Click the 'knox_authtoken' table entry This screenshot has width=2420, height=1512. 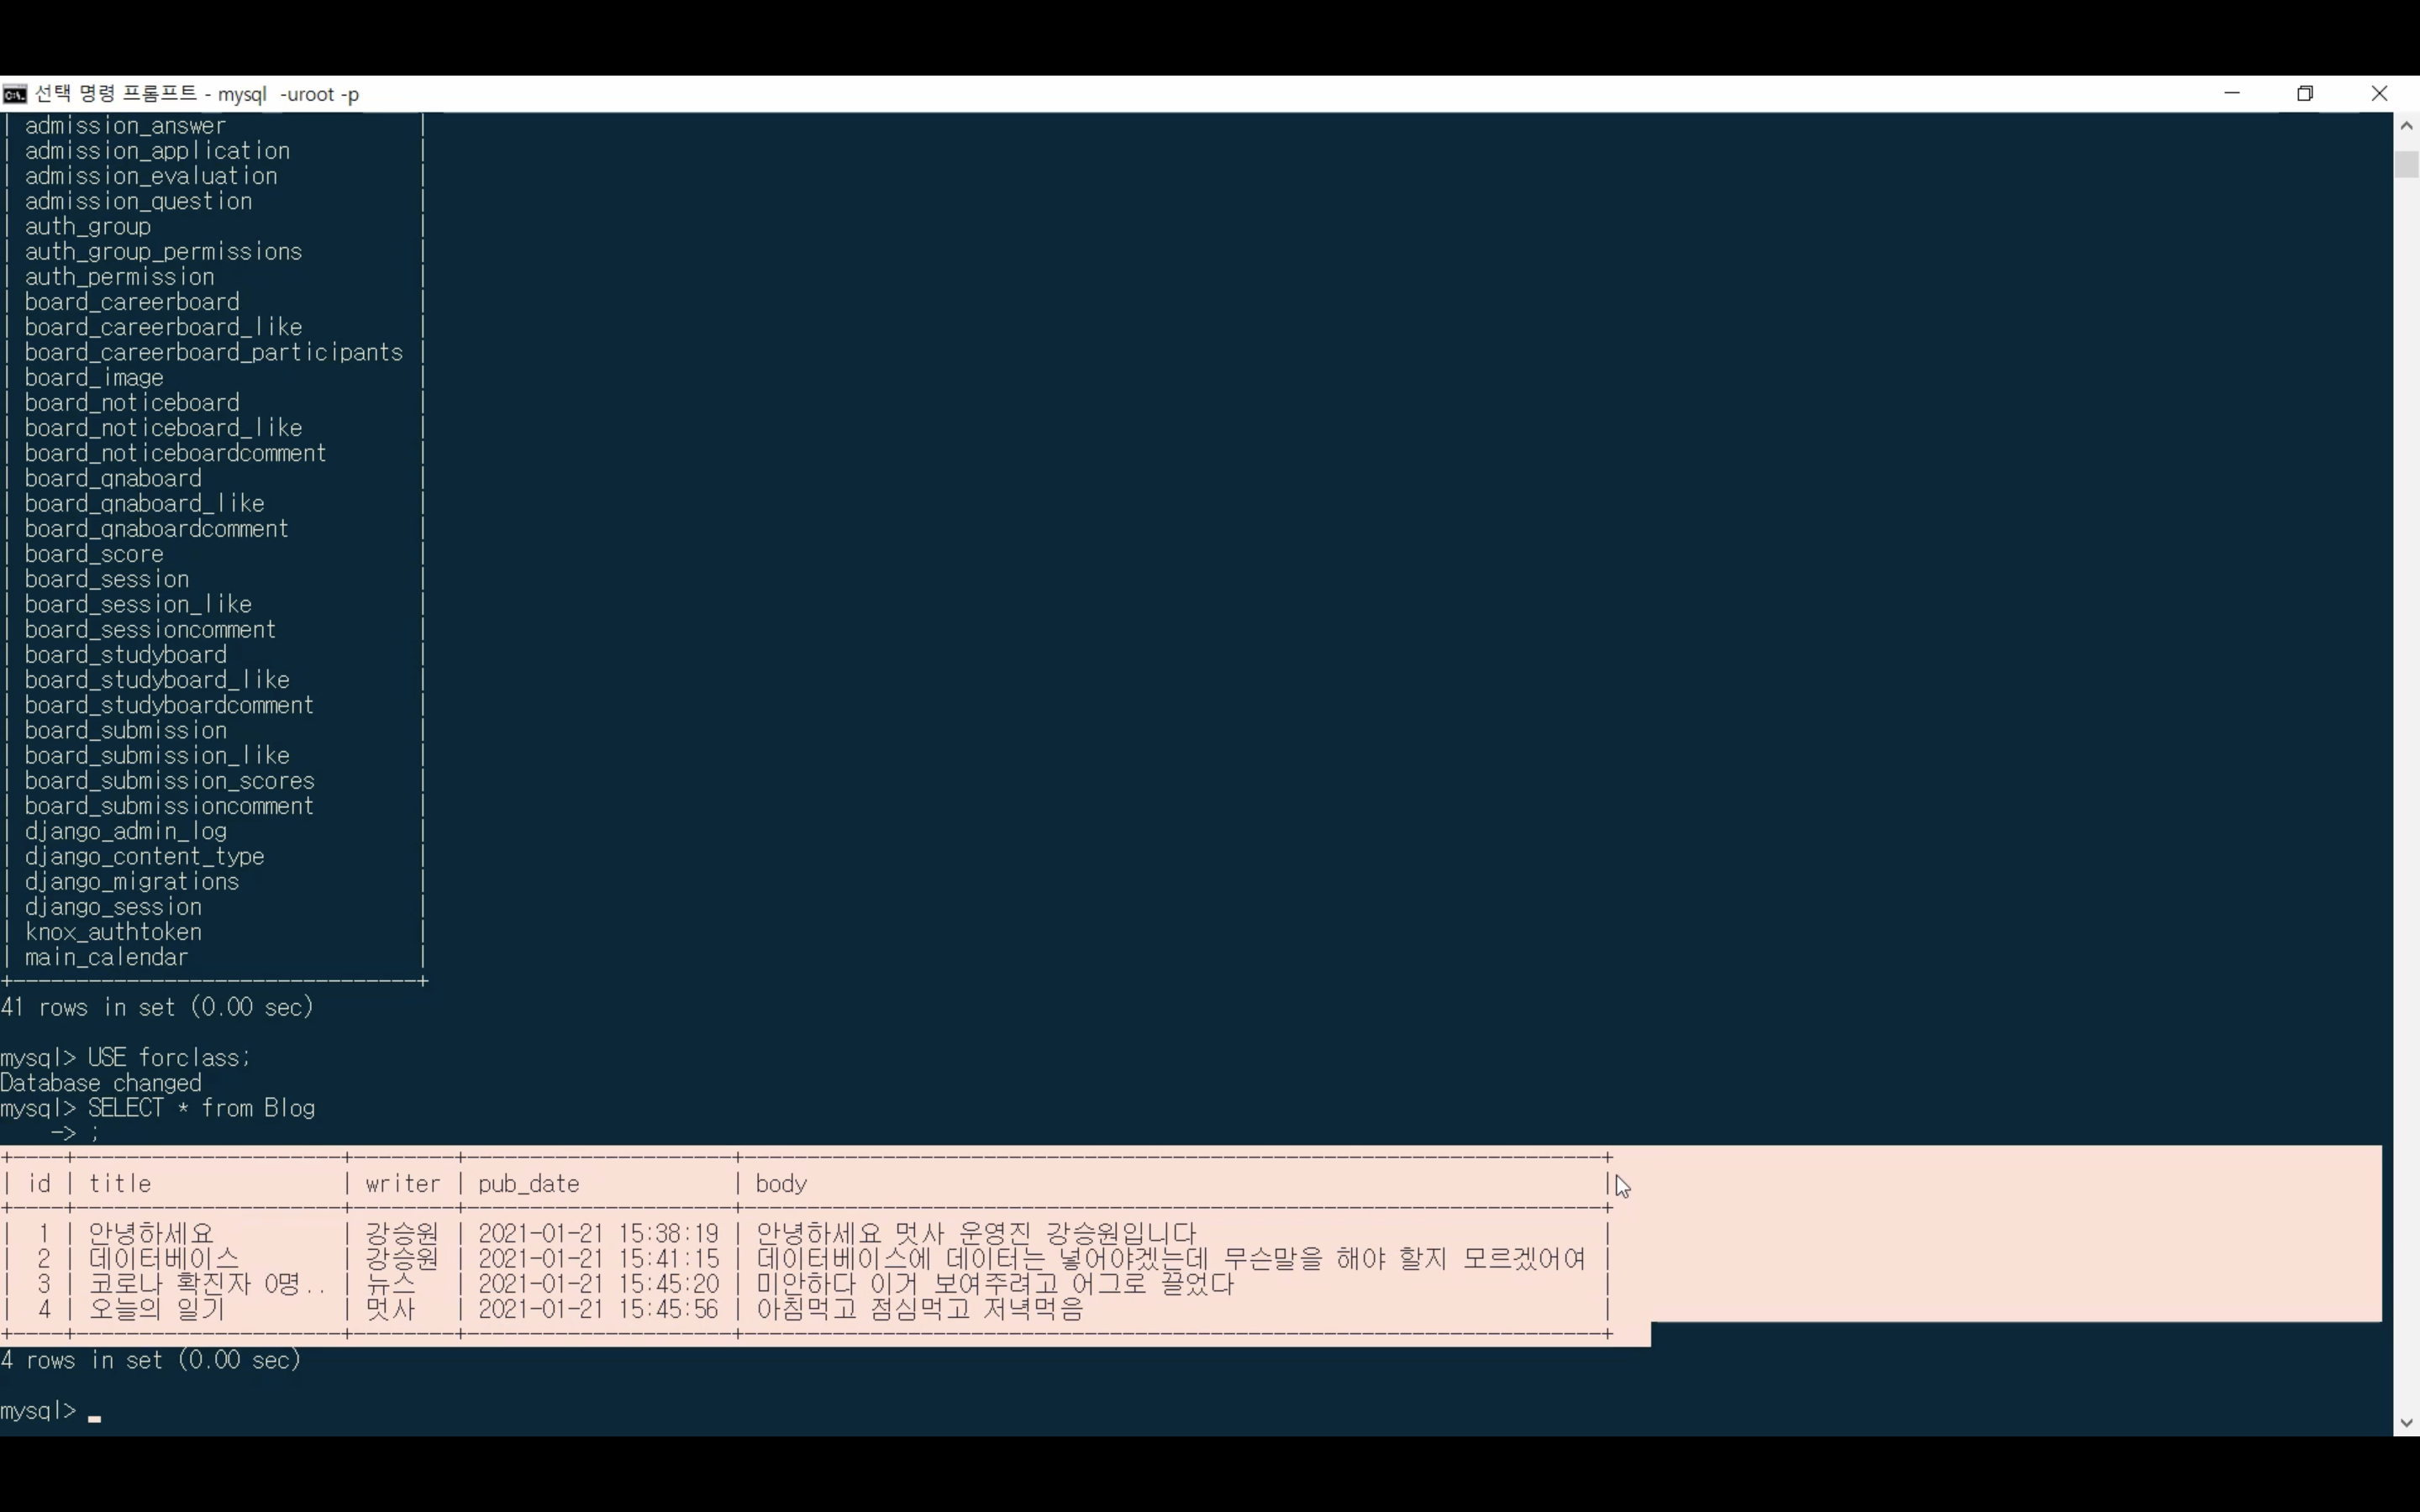click(x=113, y=932)
